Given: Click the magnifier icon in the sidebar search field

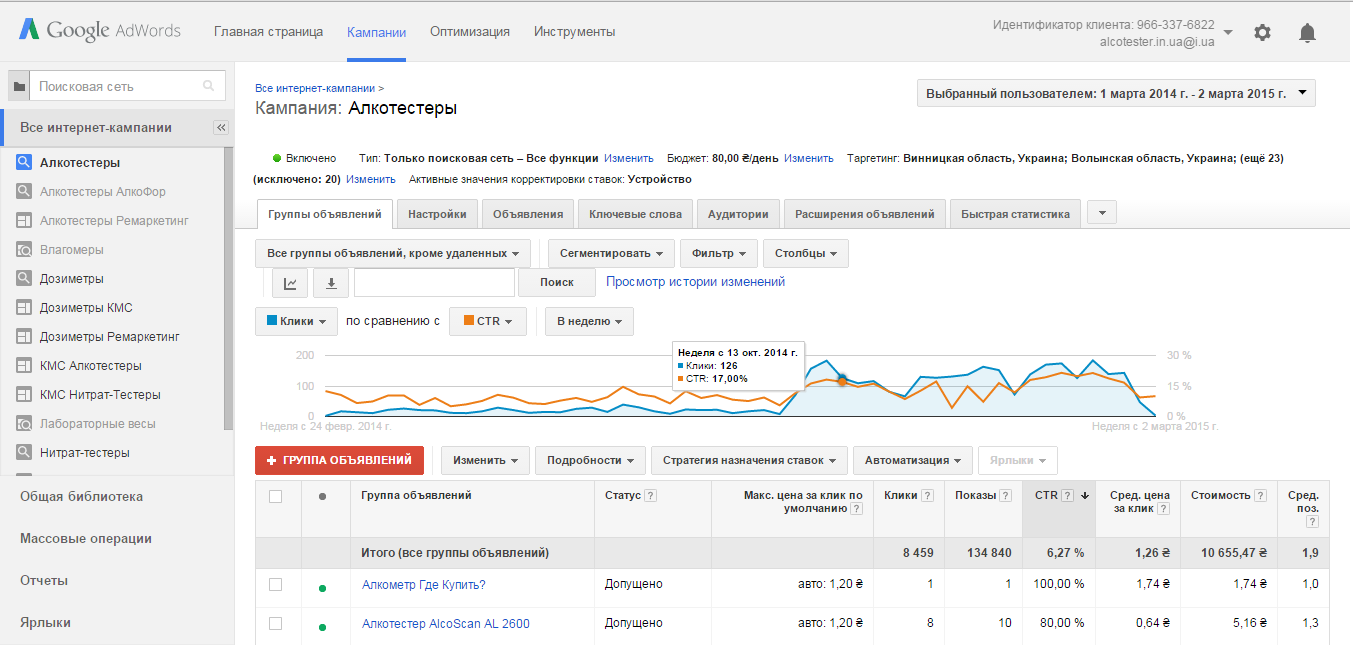Looking at the screenshot, I should click(x=209, y=87).
